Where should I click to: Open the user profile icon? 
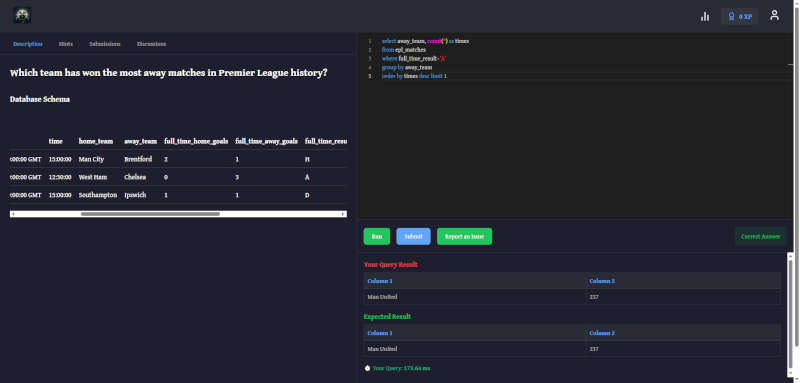point(774,15)
